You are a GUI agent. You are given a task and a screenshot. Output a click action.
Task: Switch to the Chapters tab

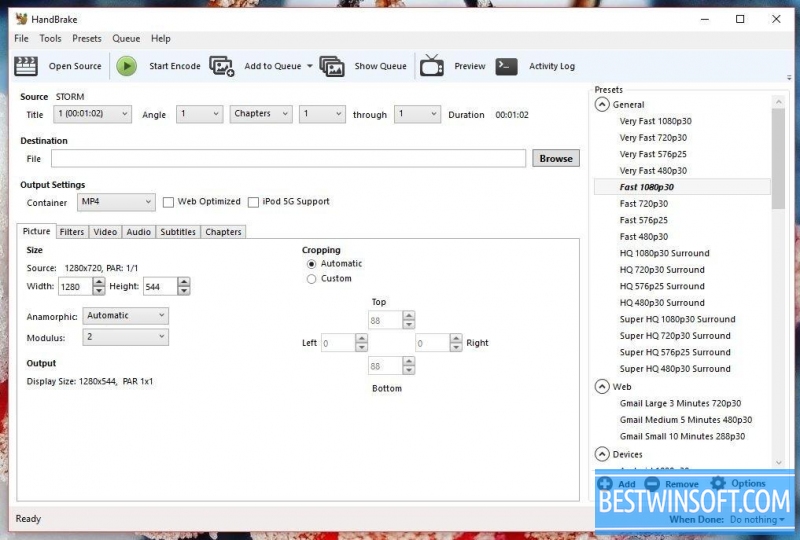click(223, 232)
